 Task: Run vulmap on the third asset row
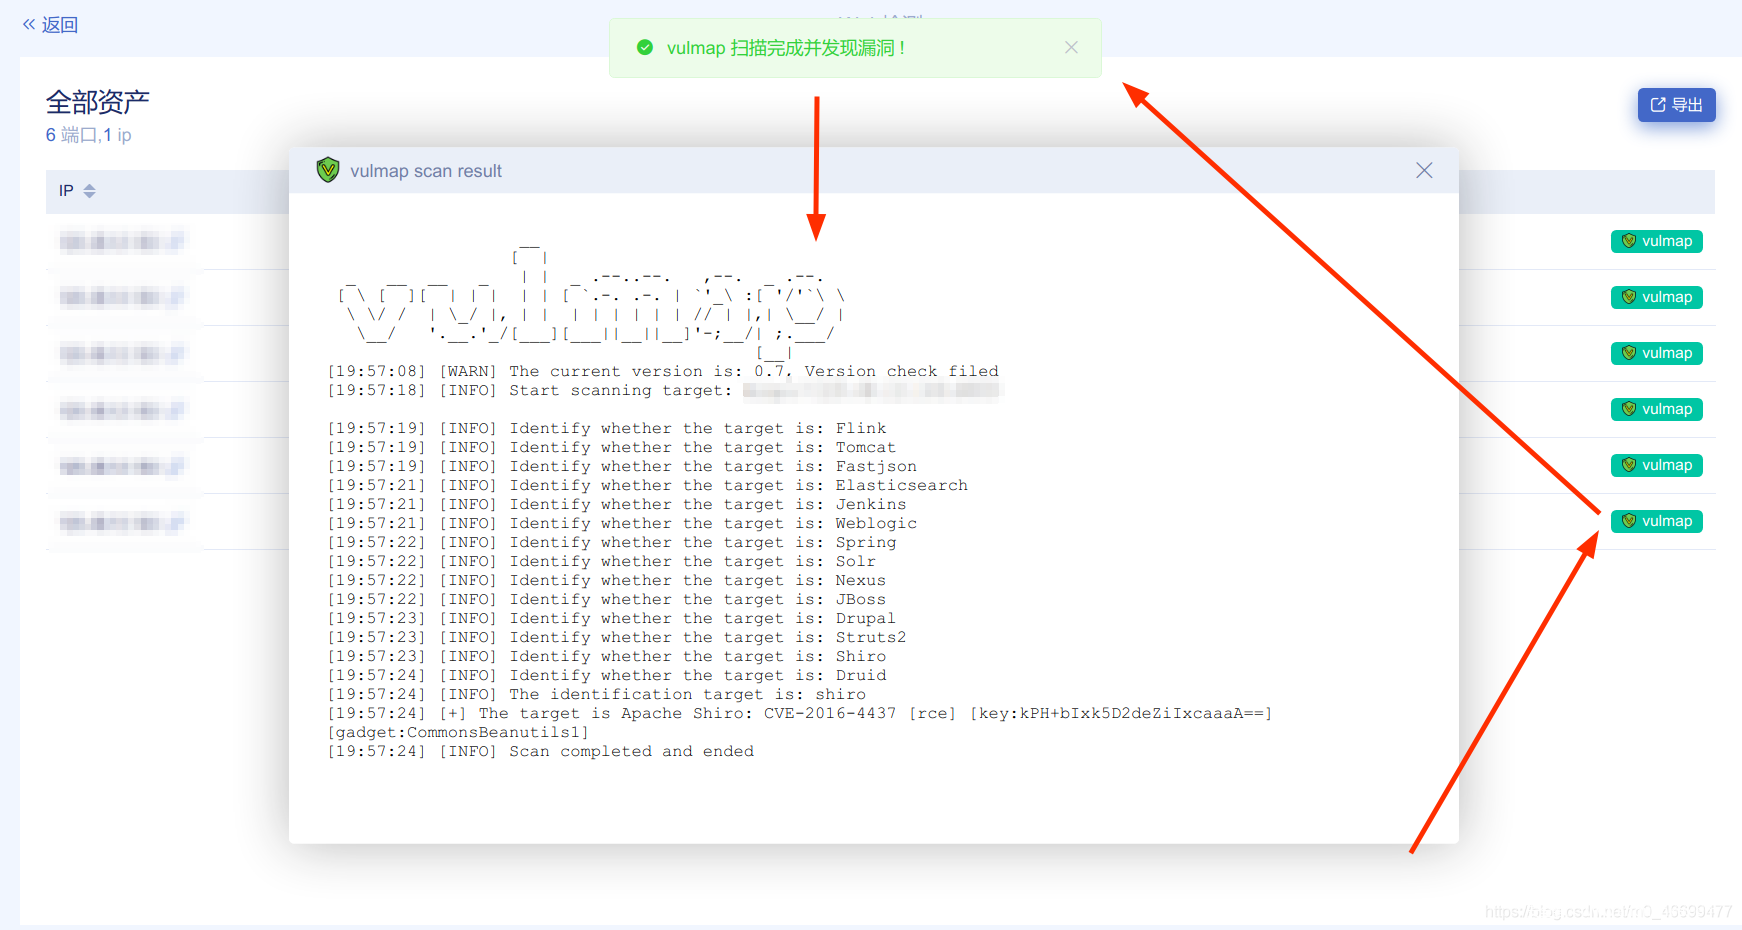tap(1657, 353)
